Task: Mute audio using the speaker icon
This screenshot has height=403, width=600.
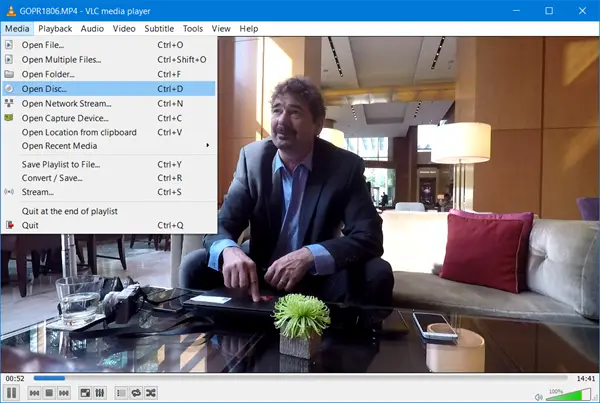Action: 538,393
